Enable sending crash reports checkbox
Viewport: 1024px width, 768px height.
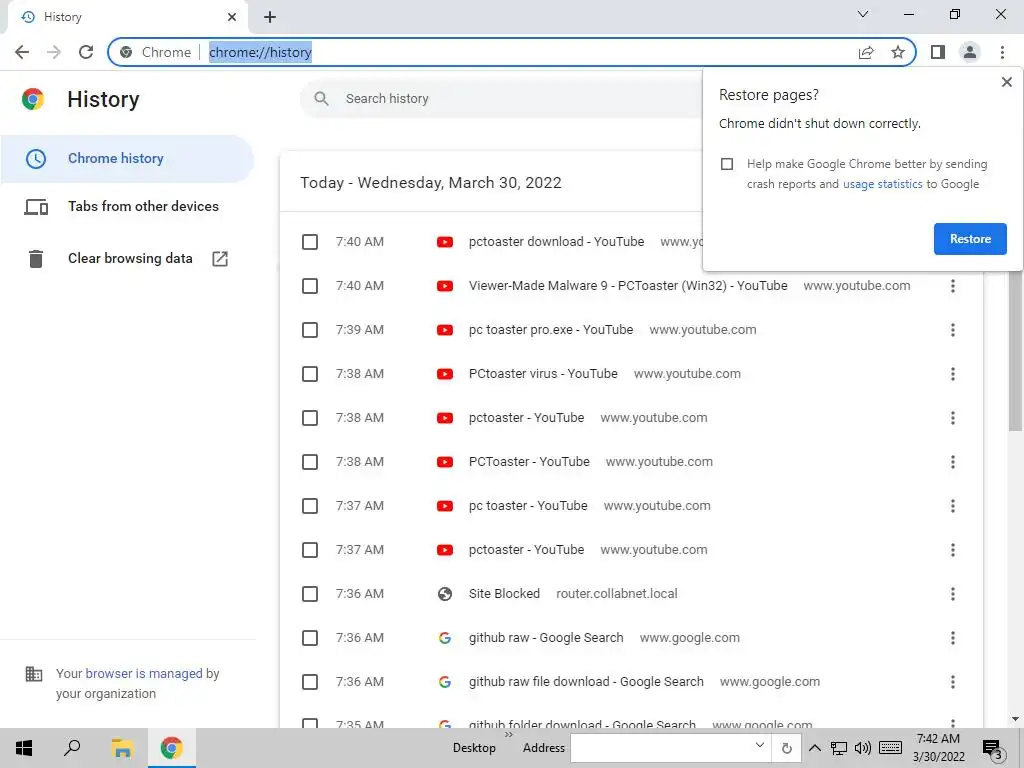pos(727,164)
